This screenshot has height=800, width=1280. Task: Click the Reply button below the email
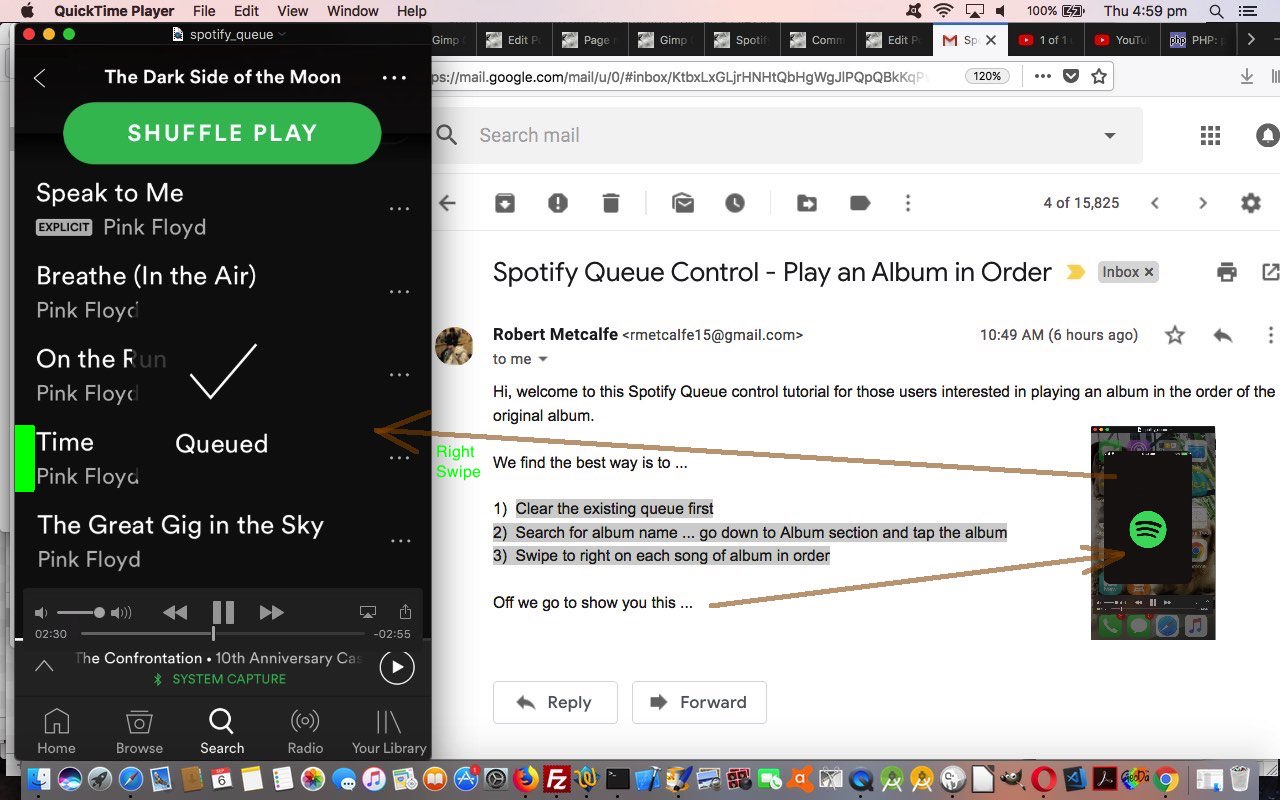(555, 702)
